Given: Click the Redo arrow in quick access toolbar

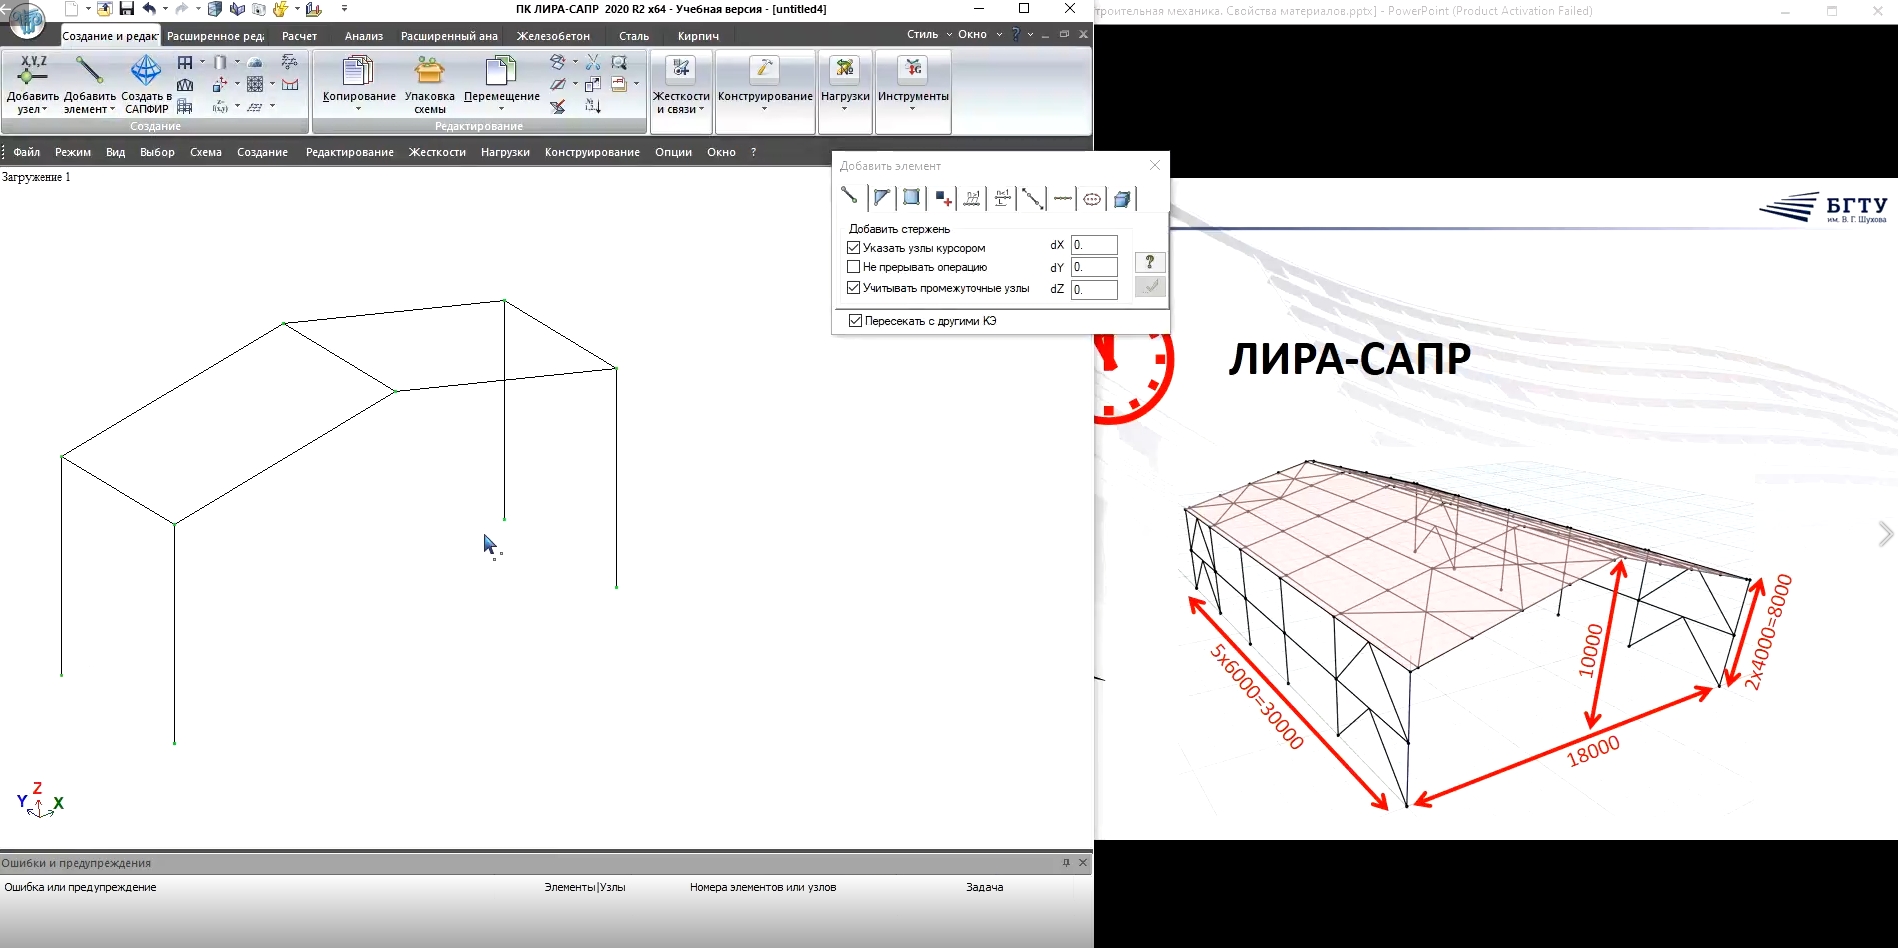Looking at the screenshot, I should pos(181,9).
